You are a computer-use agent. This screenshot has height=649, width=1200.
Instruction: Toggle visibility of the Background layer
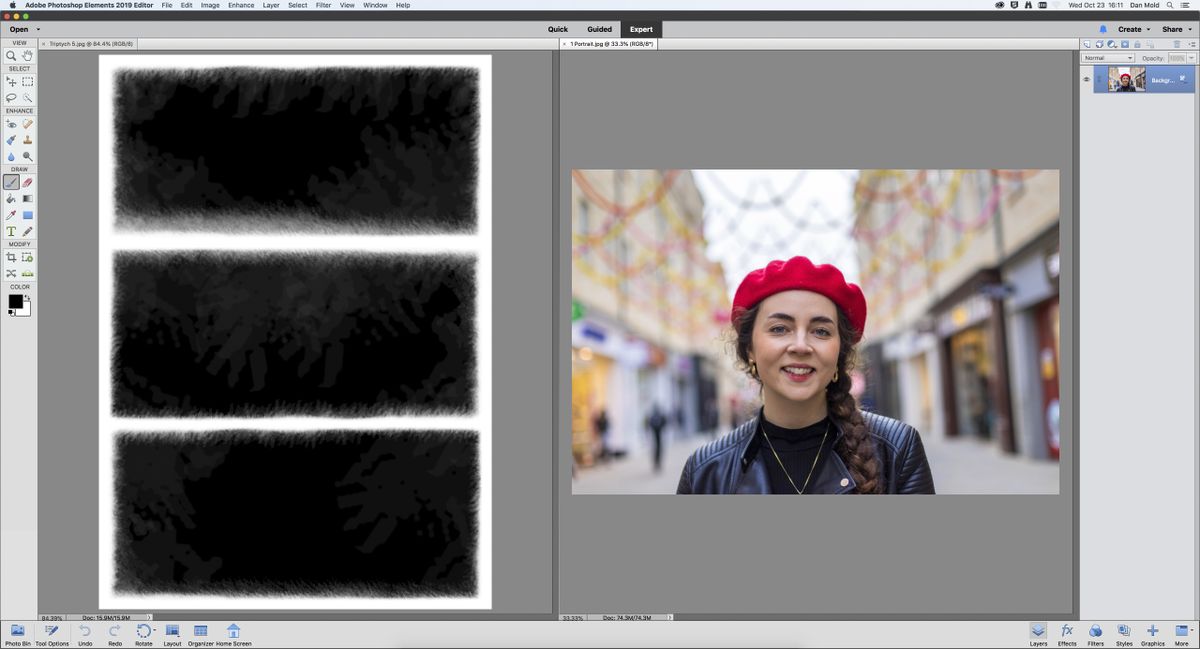1086,79
